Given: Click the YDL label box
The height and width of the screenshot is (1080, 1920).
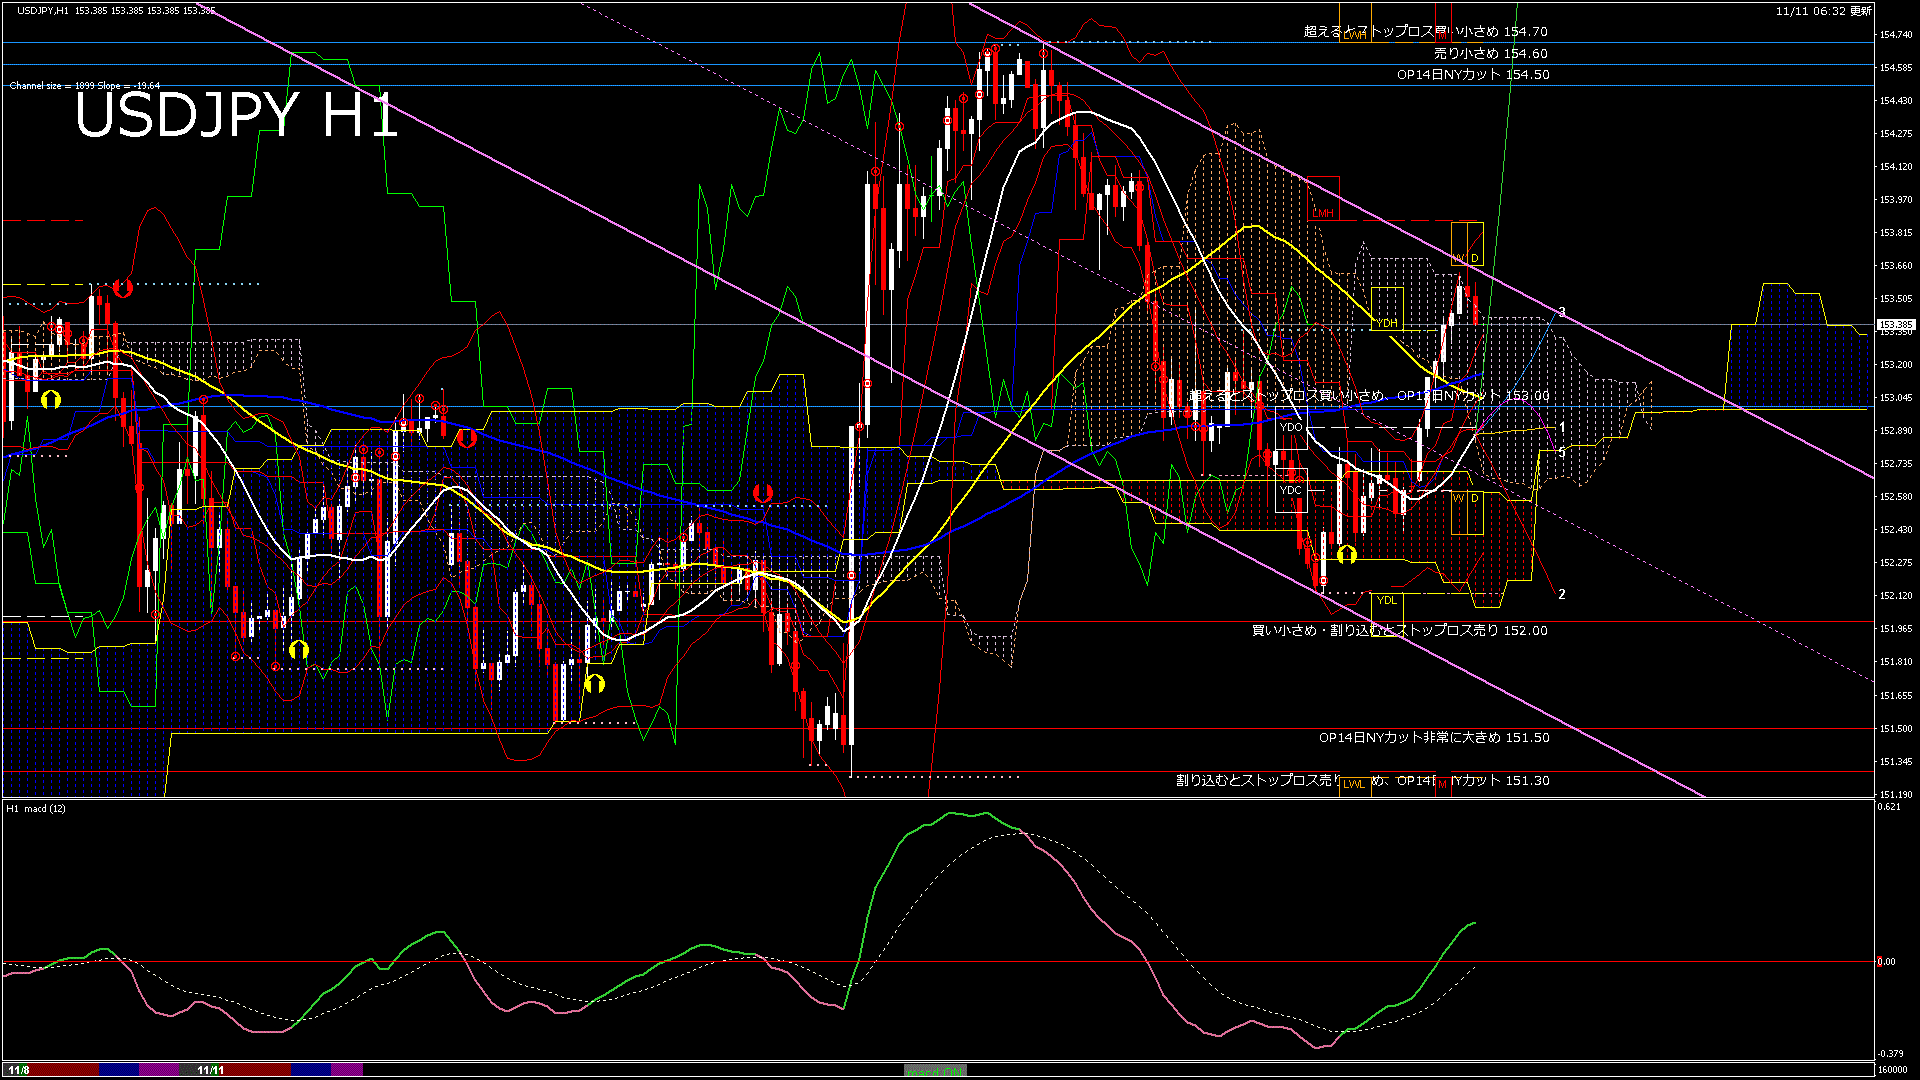Looking at the screenshot, I should (x=1387, y=600).
